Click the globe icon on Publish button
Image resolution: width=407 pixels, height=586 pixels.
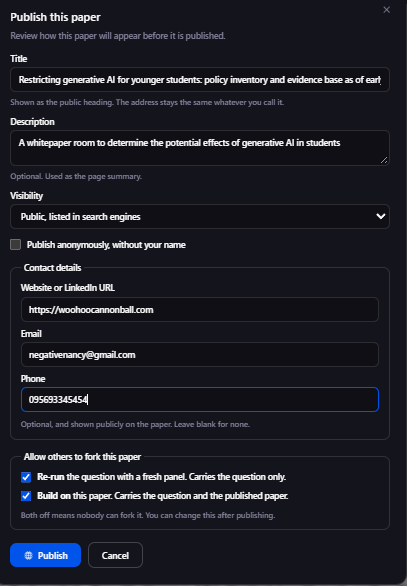click(x=28, y=555)
